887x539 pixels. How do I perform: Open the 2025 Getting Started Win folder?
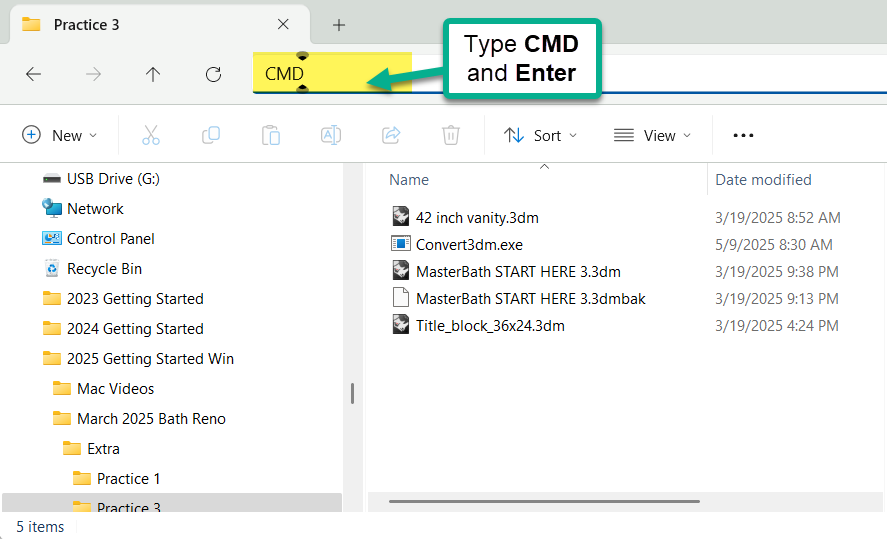click(x=150, y=359)
